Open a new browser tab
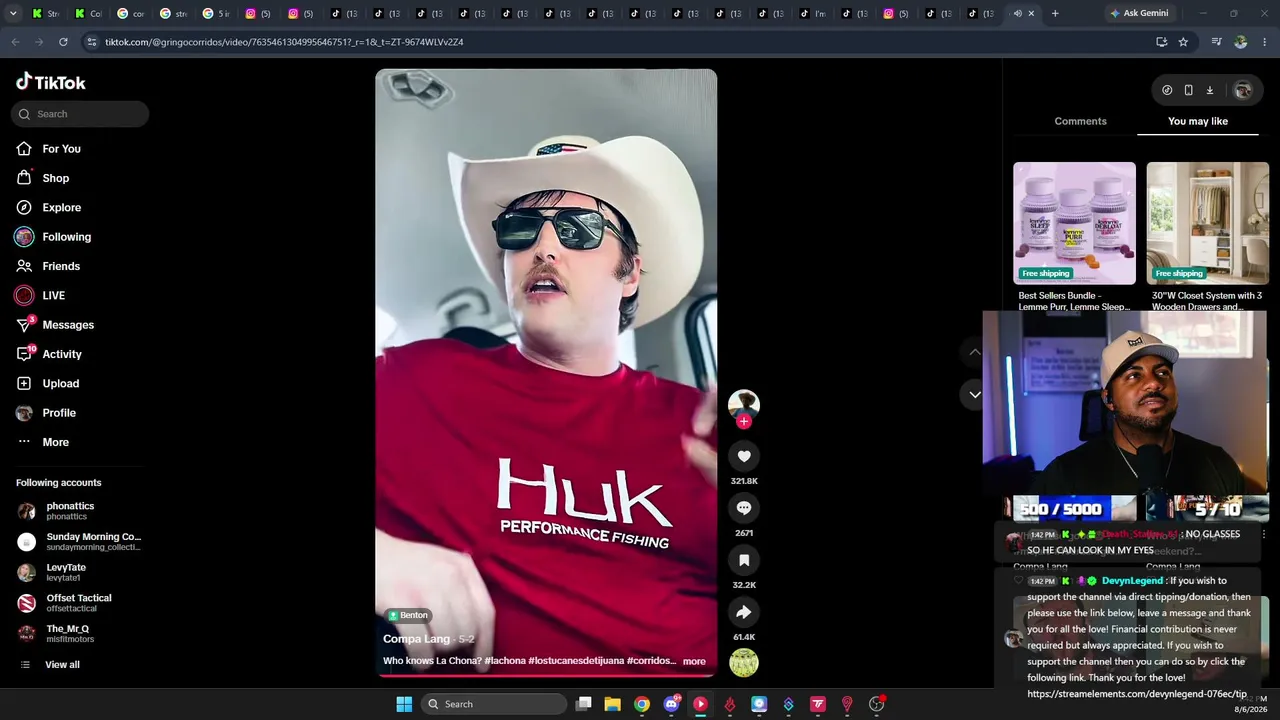Viewport: 1280px width, 720px height. (x=1055, y=13)
